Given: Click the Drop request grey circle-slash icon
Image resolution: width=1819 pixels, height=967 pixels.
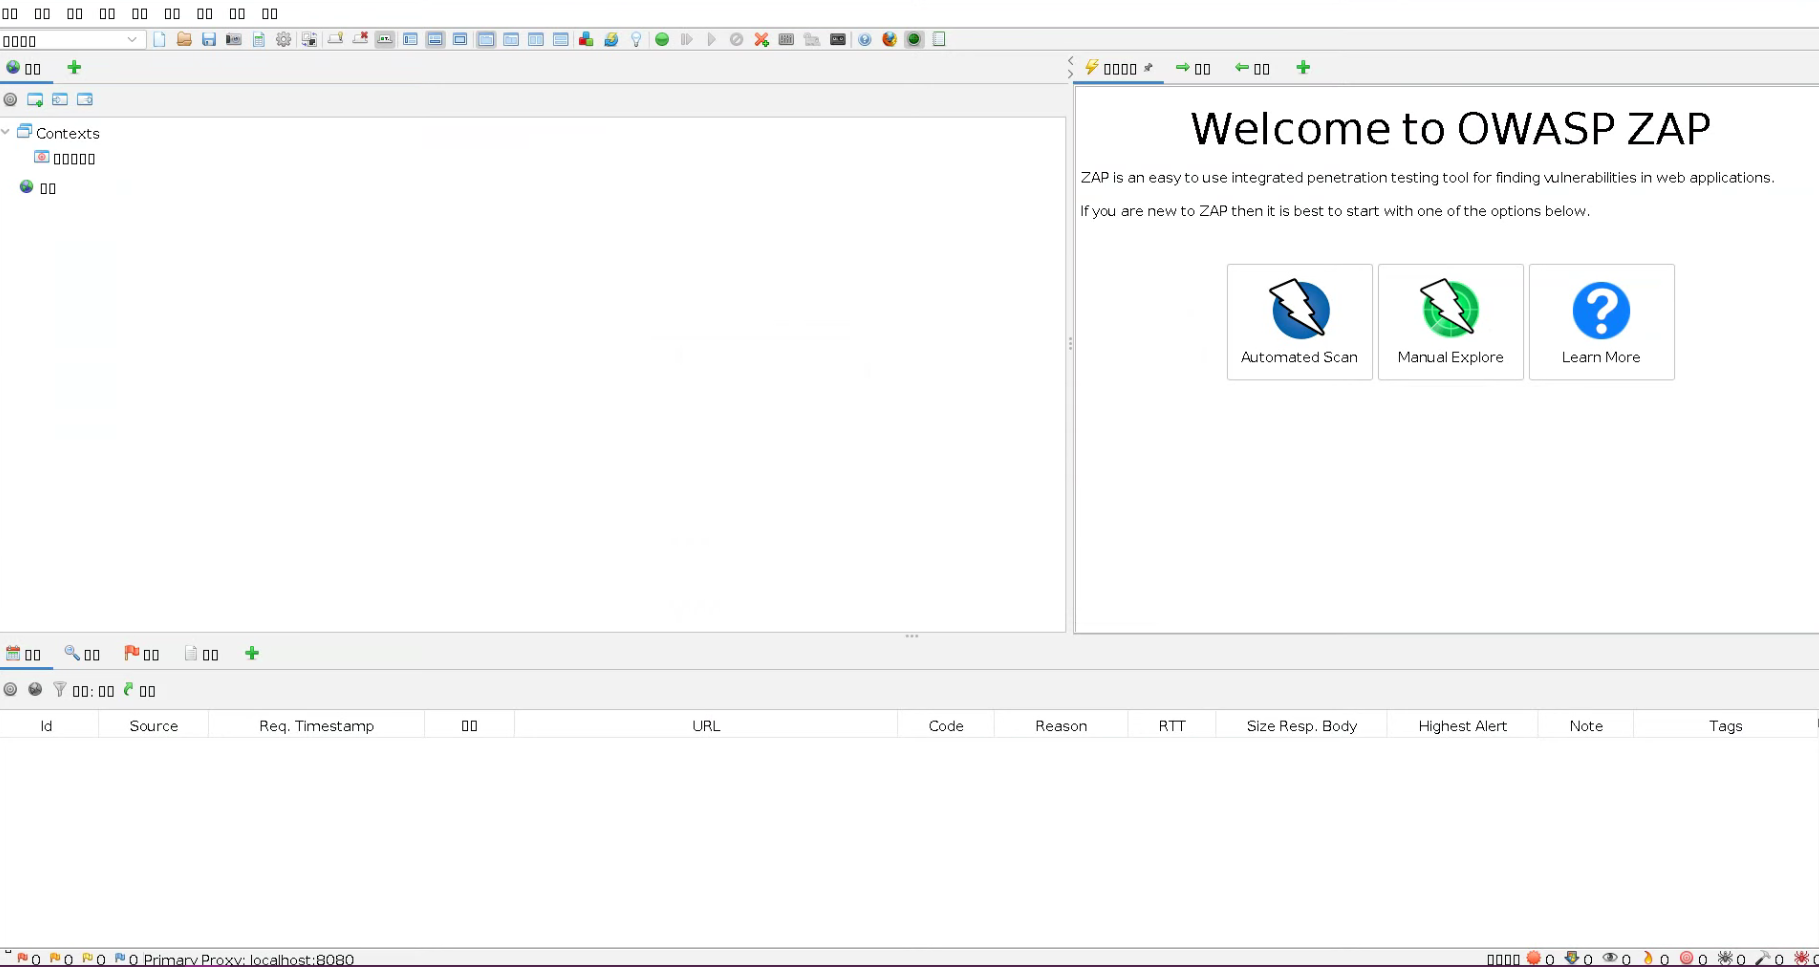Looking at the screenshot, I should (737, 40).
